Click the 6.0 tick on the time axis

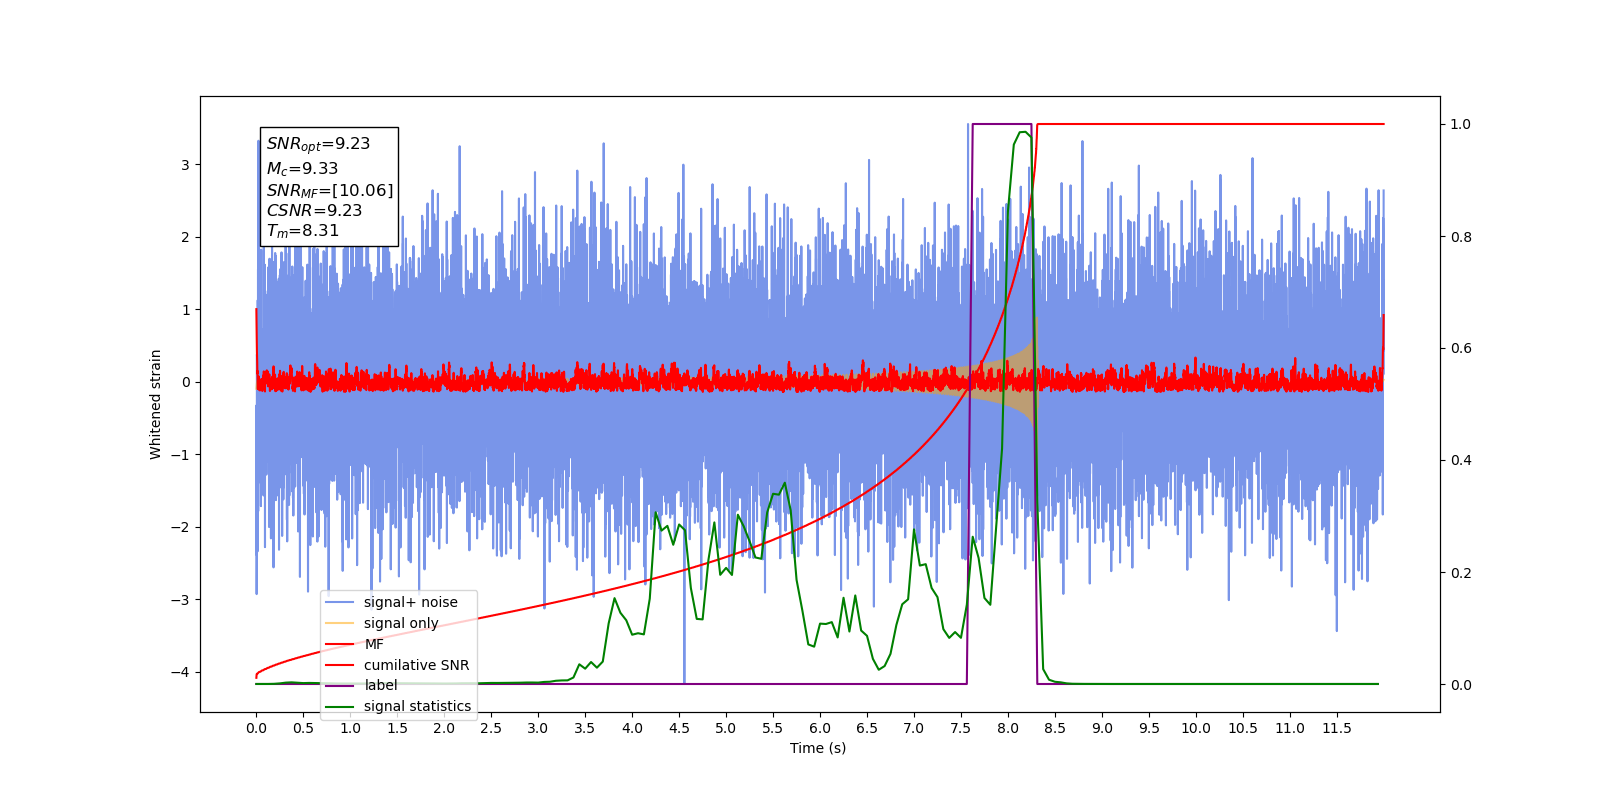point(820,728)
